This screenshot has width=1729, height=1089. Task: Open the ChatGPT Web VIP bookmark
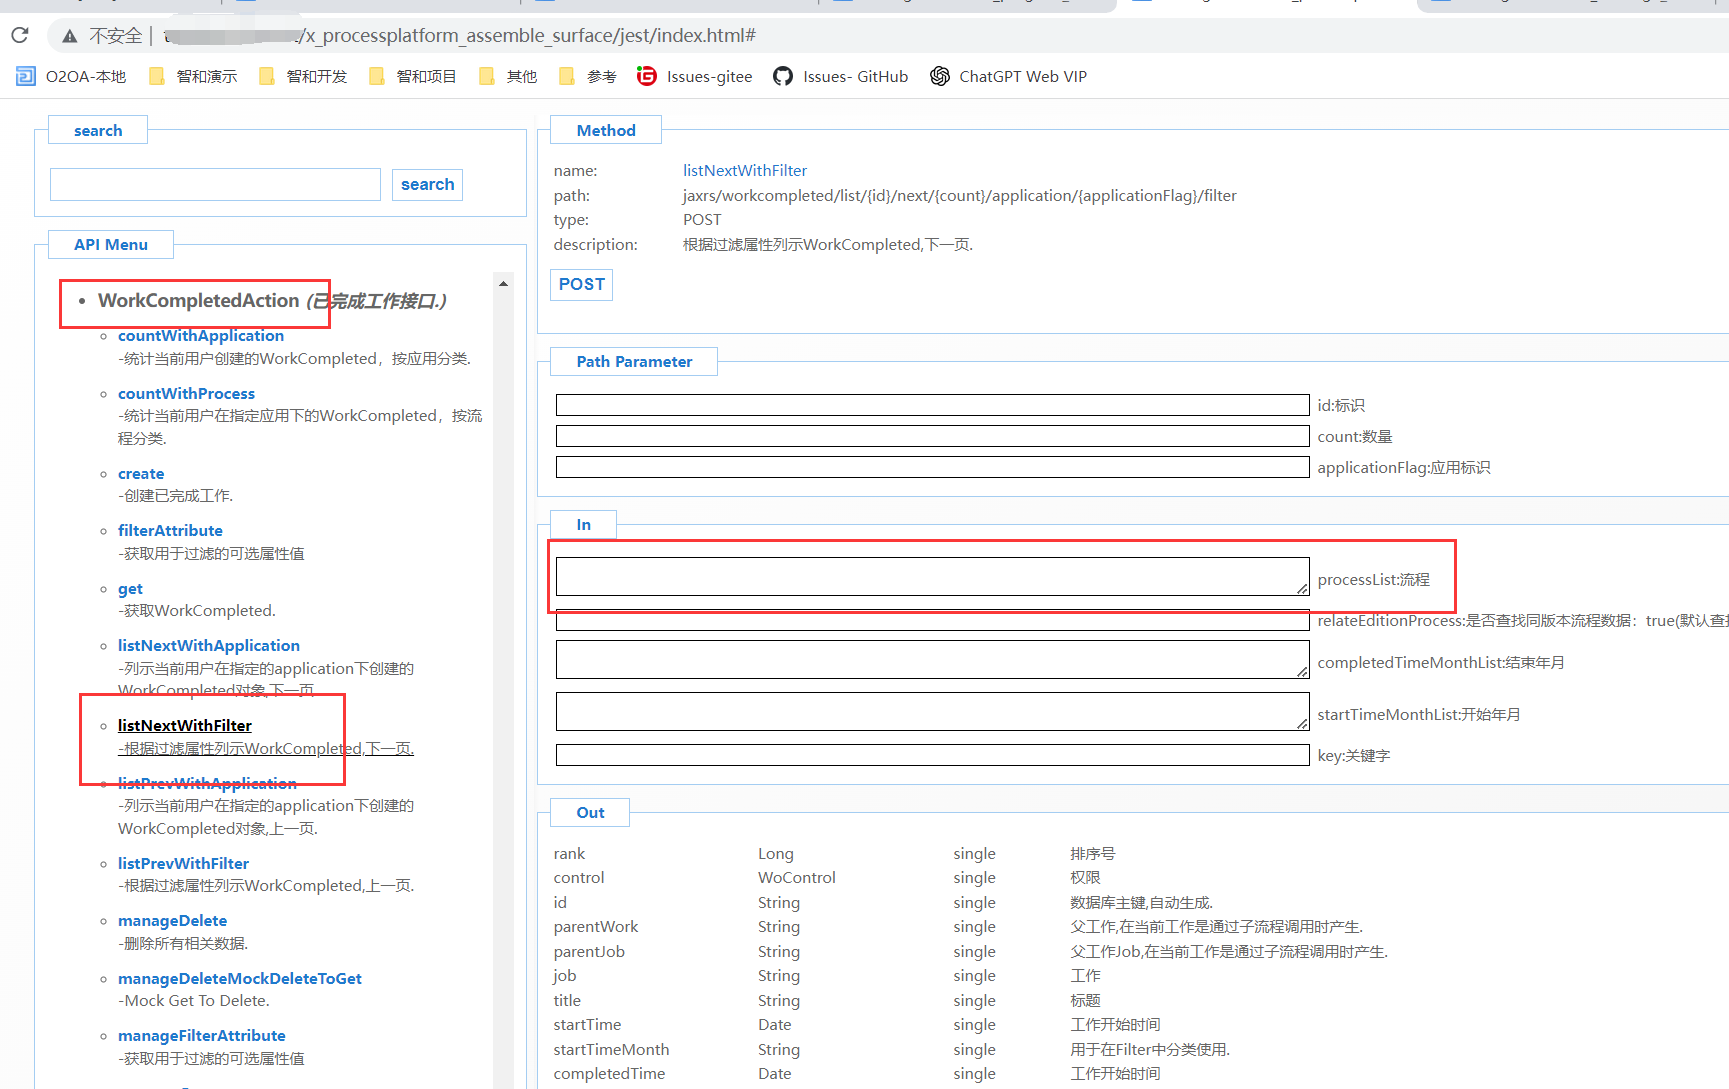click(x=1008, y=77)
